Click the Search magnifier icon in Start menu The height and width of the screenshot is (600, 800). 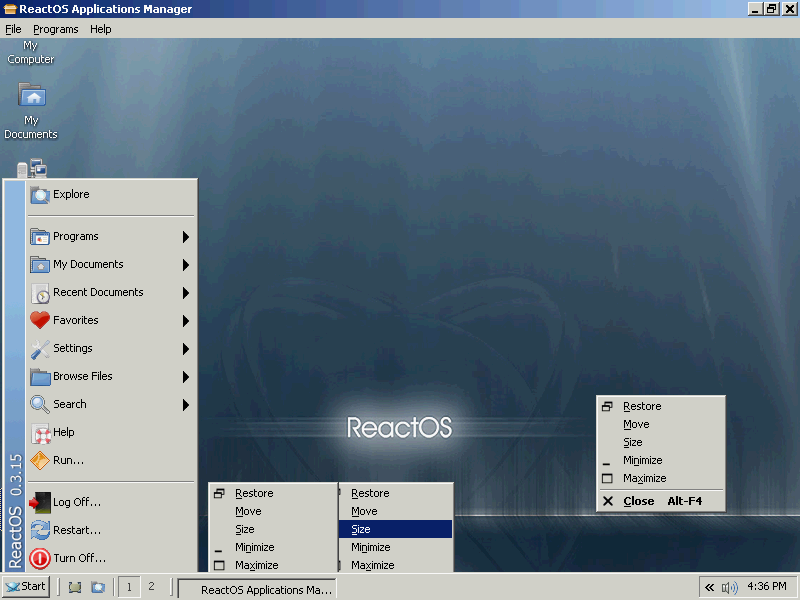point(40,405)
